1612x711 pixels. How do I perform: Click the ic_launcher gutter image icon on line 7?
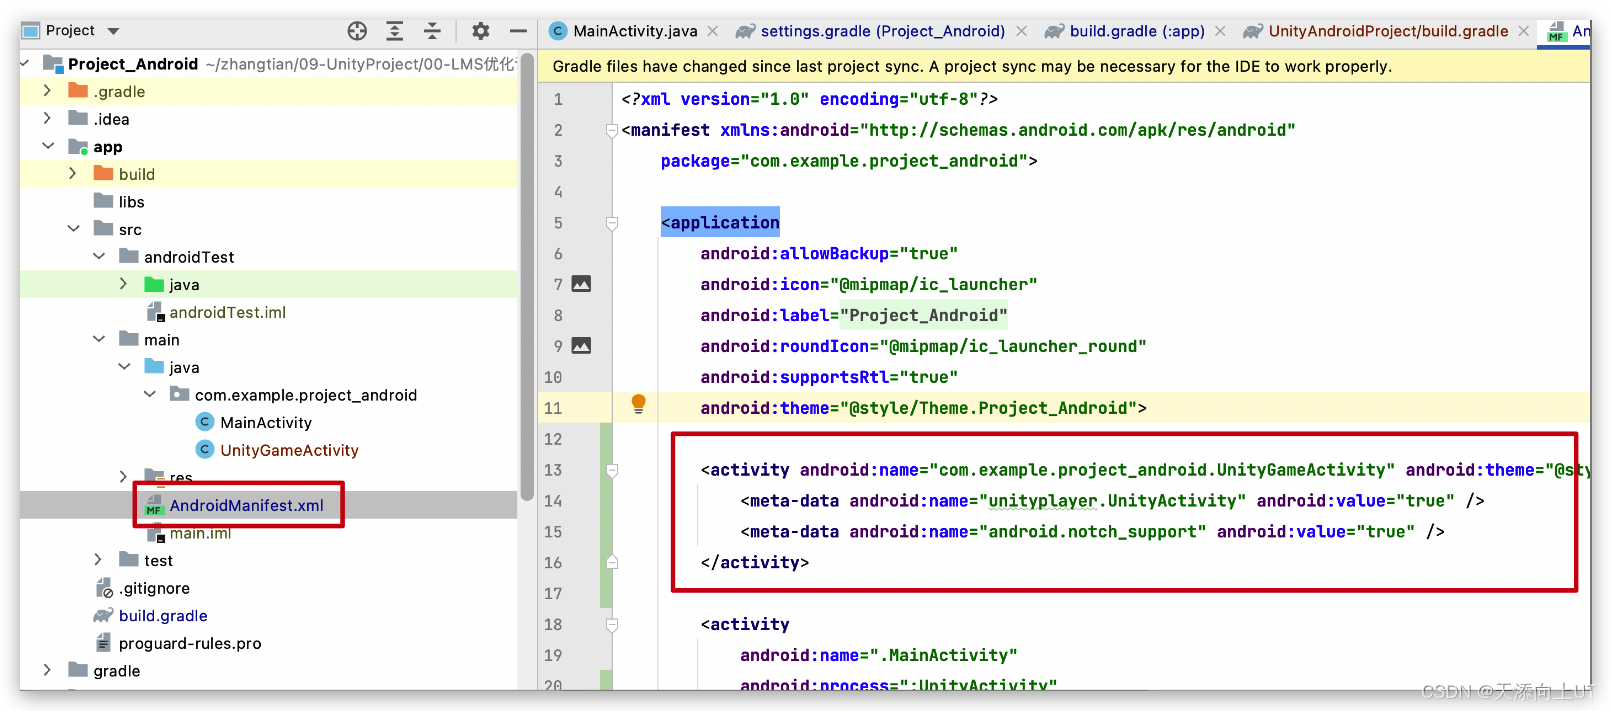click(581, 284)
